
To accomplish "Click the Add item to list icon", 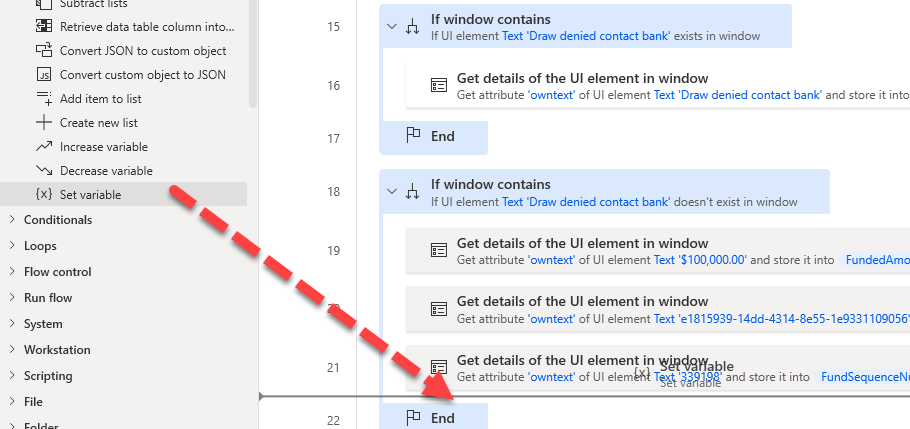I will click(44, 99).
